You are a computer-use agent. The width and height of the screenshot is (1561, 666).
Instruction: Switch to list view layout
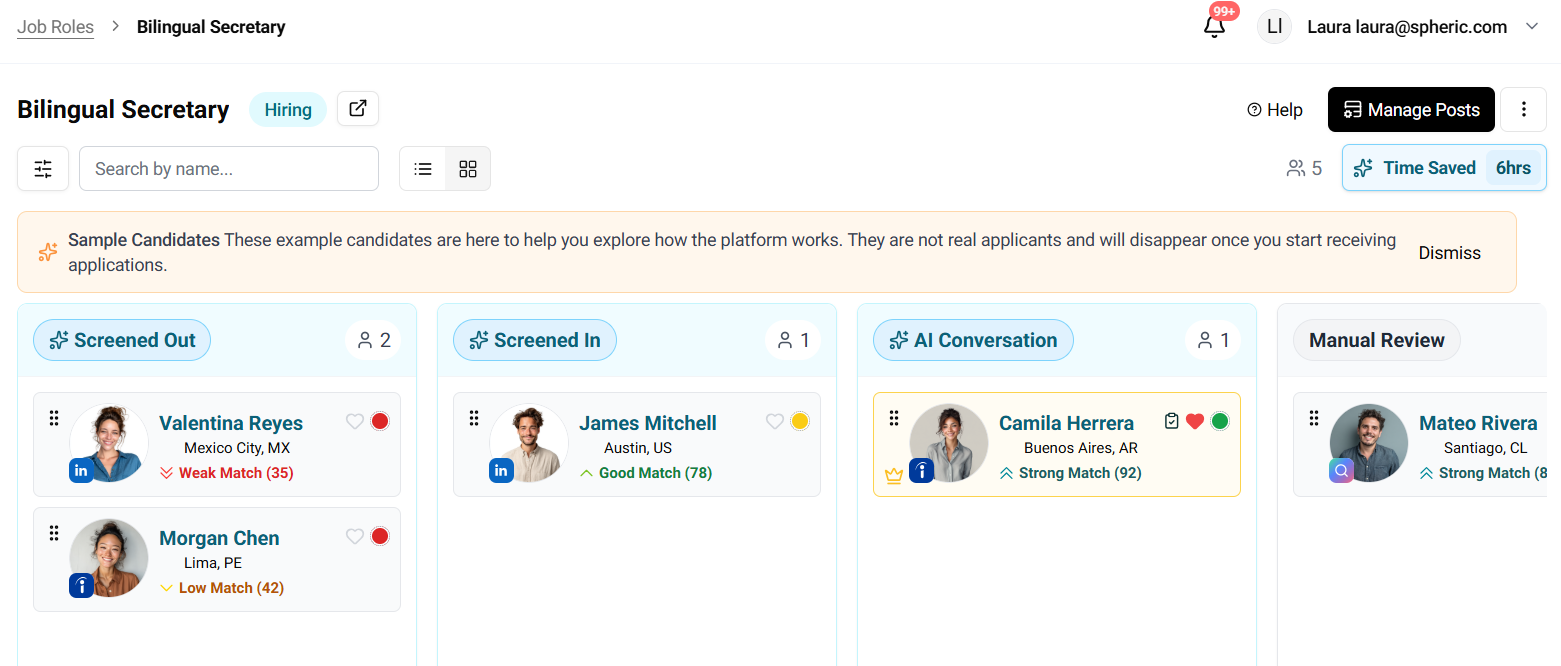click(x=423, y=169)
